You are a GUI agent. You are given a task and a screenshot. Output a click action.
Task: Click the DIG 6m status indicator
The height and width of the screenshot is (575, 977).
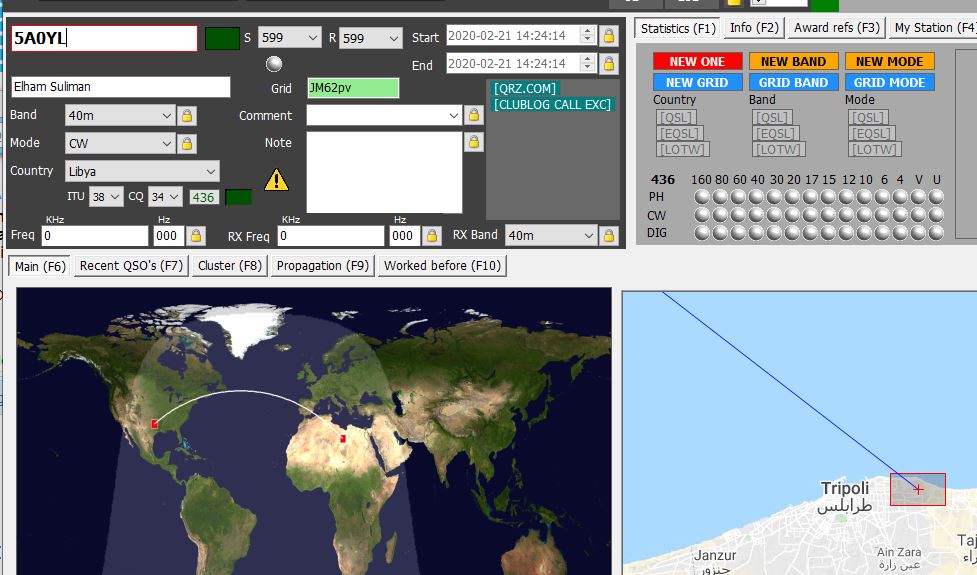882,232
